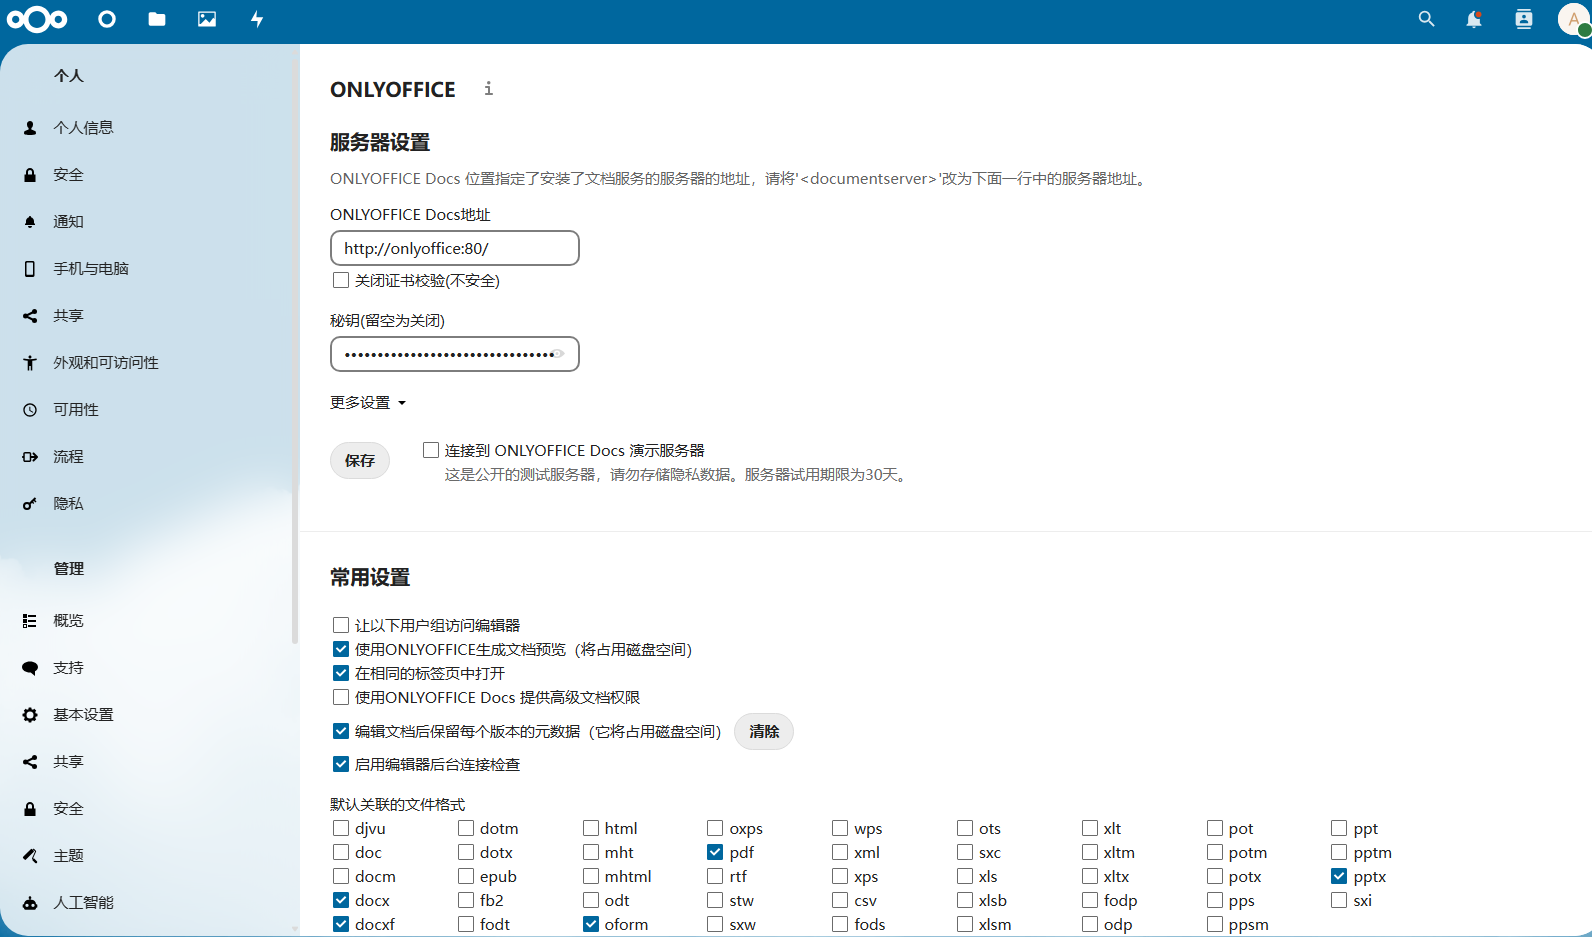Uncheck the pdf file format checkbox
The height and width of the screenshot is (937, 1592).
tap(715, 853)
